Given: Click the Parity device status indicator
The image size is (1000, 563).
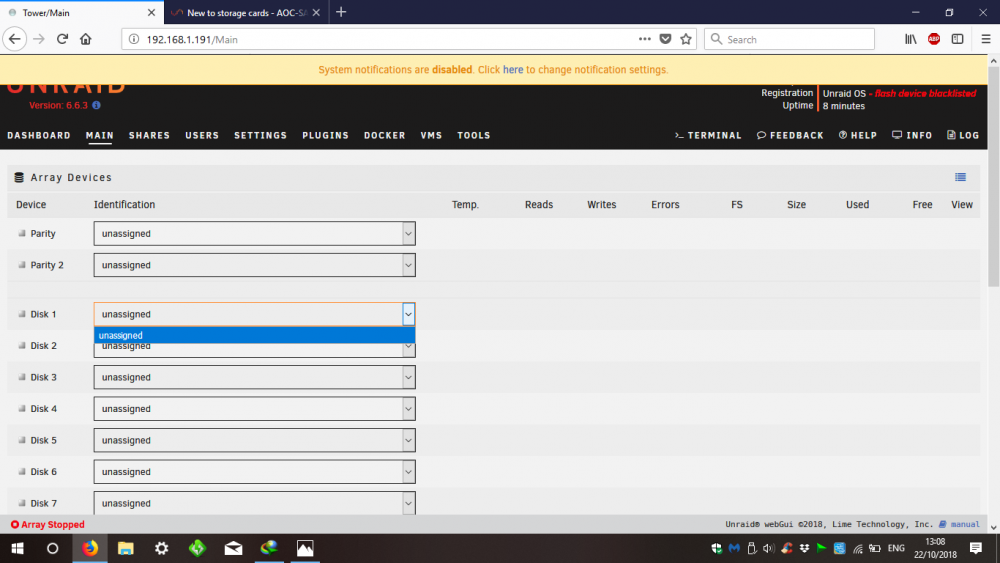Looking at the screenshot, I should [22, 233].
